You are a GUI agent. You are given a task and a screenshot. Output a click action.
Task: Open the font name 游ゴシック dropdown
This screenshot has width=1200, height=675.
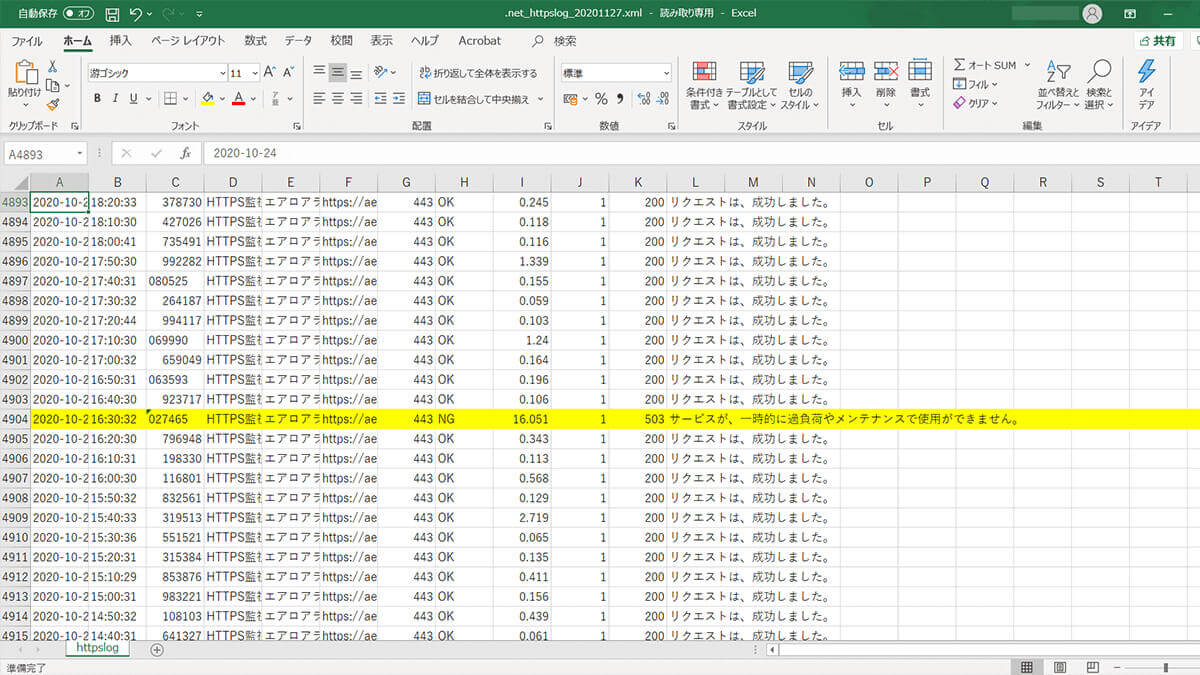click(222, 73)
